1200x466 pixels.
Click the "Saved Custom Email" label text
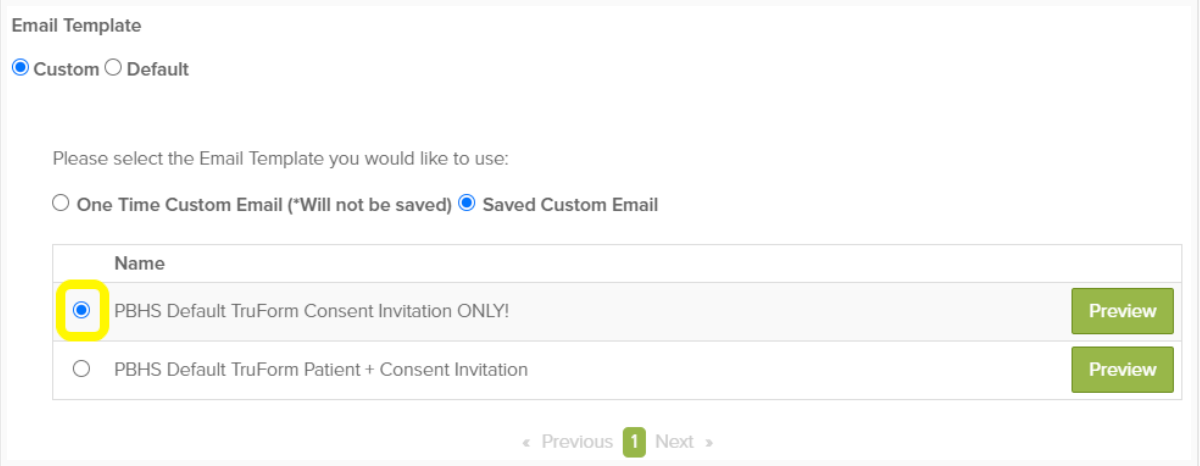pyautogui.click(x=570, y=204)
